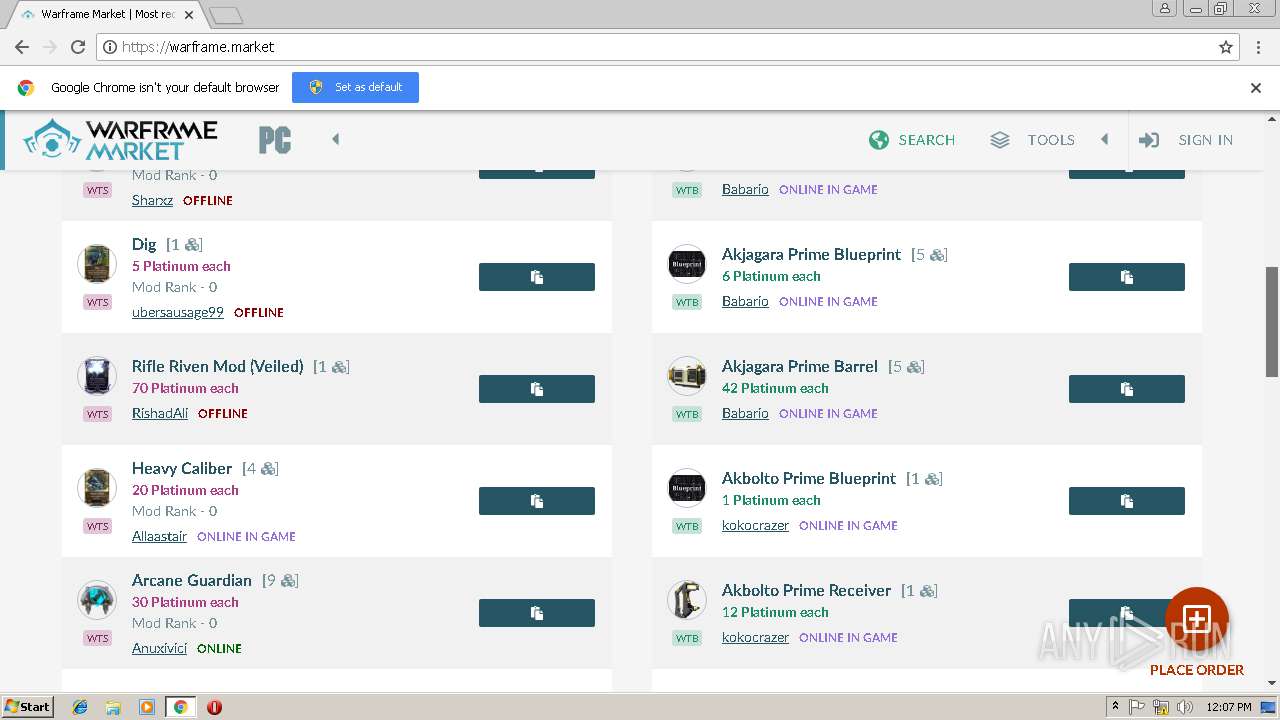Open user Anuxivici profile
Viewport: 1280px width, 720px height.
pos(159,648)
